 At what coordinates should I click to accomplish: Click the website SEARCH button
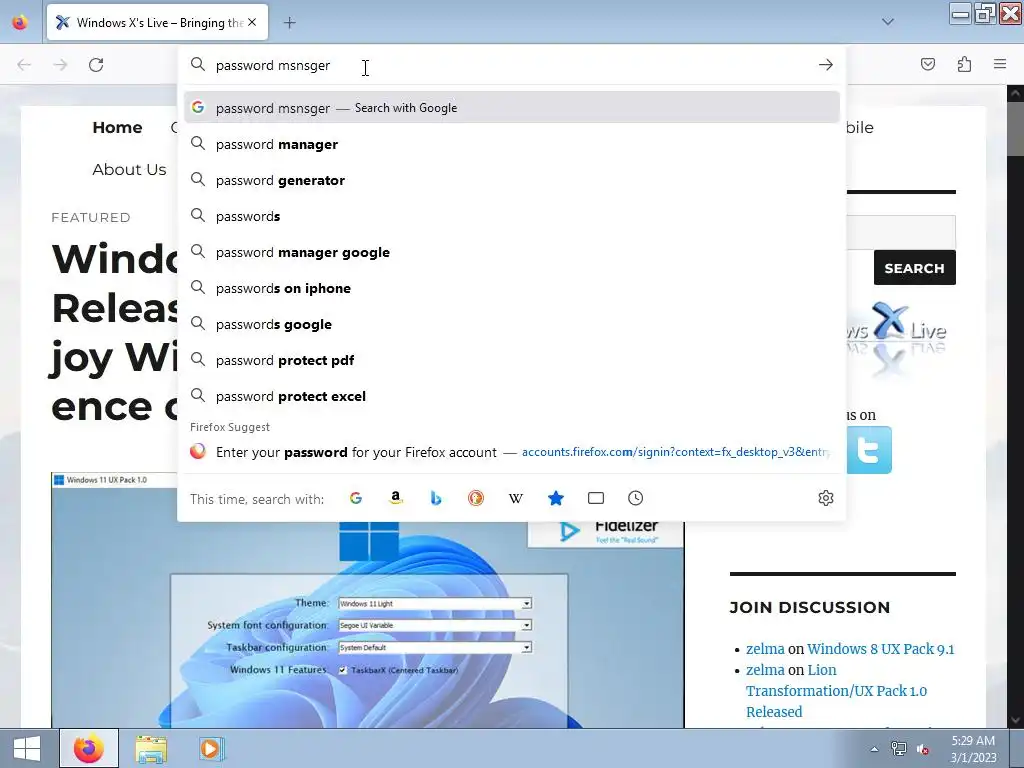pyautogui.click(x=914, y=268)
